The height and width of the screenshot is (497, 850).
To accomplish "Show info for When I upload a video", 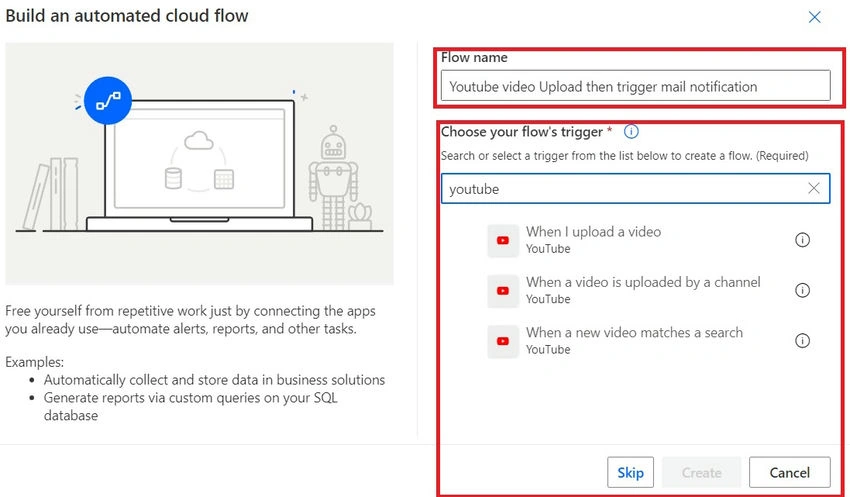I will pyautogui.click(x=802, y=240).
